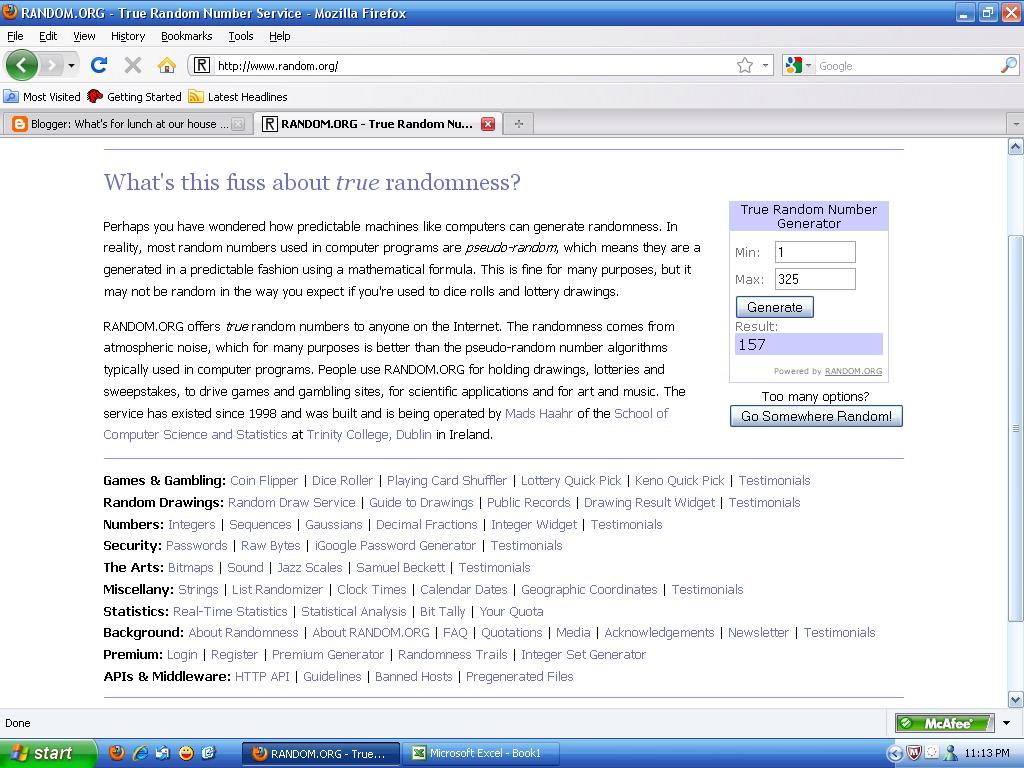Image resolution: width=1024 pixels, height=768 pixels.
Task: Click inside the Google search box
Action: (x=906, y=65)
